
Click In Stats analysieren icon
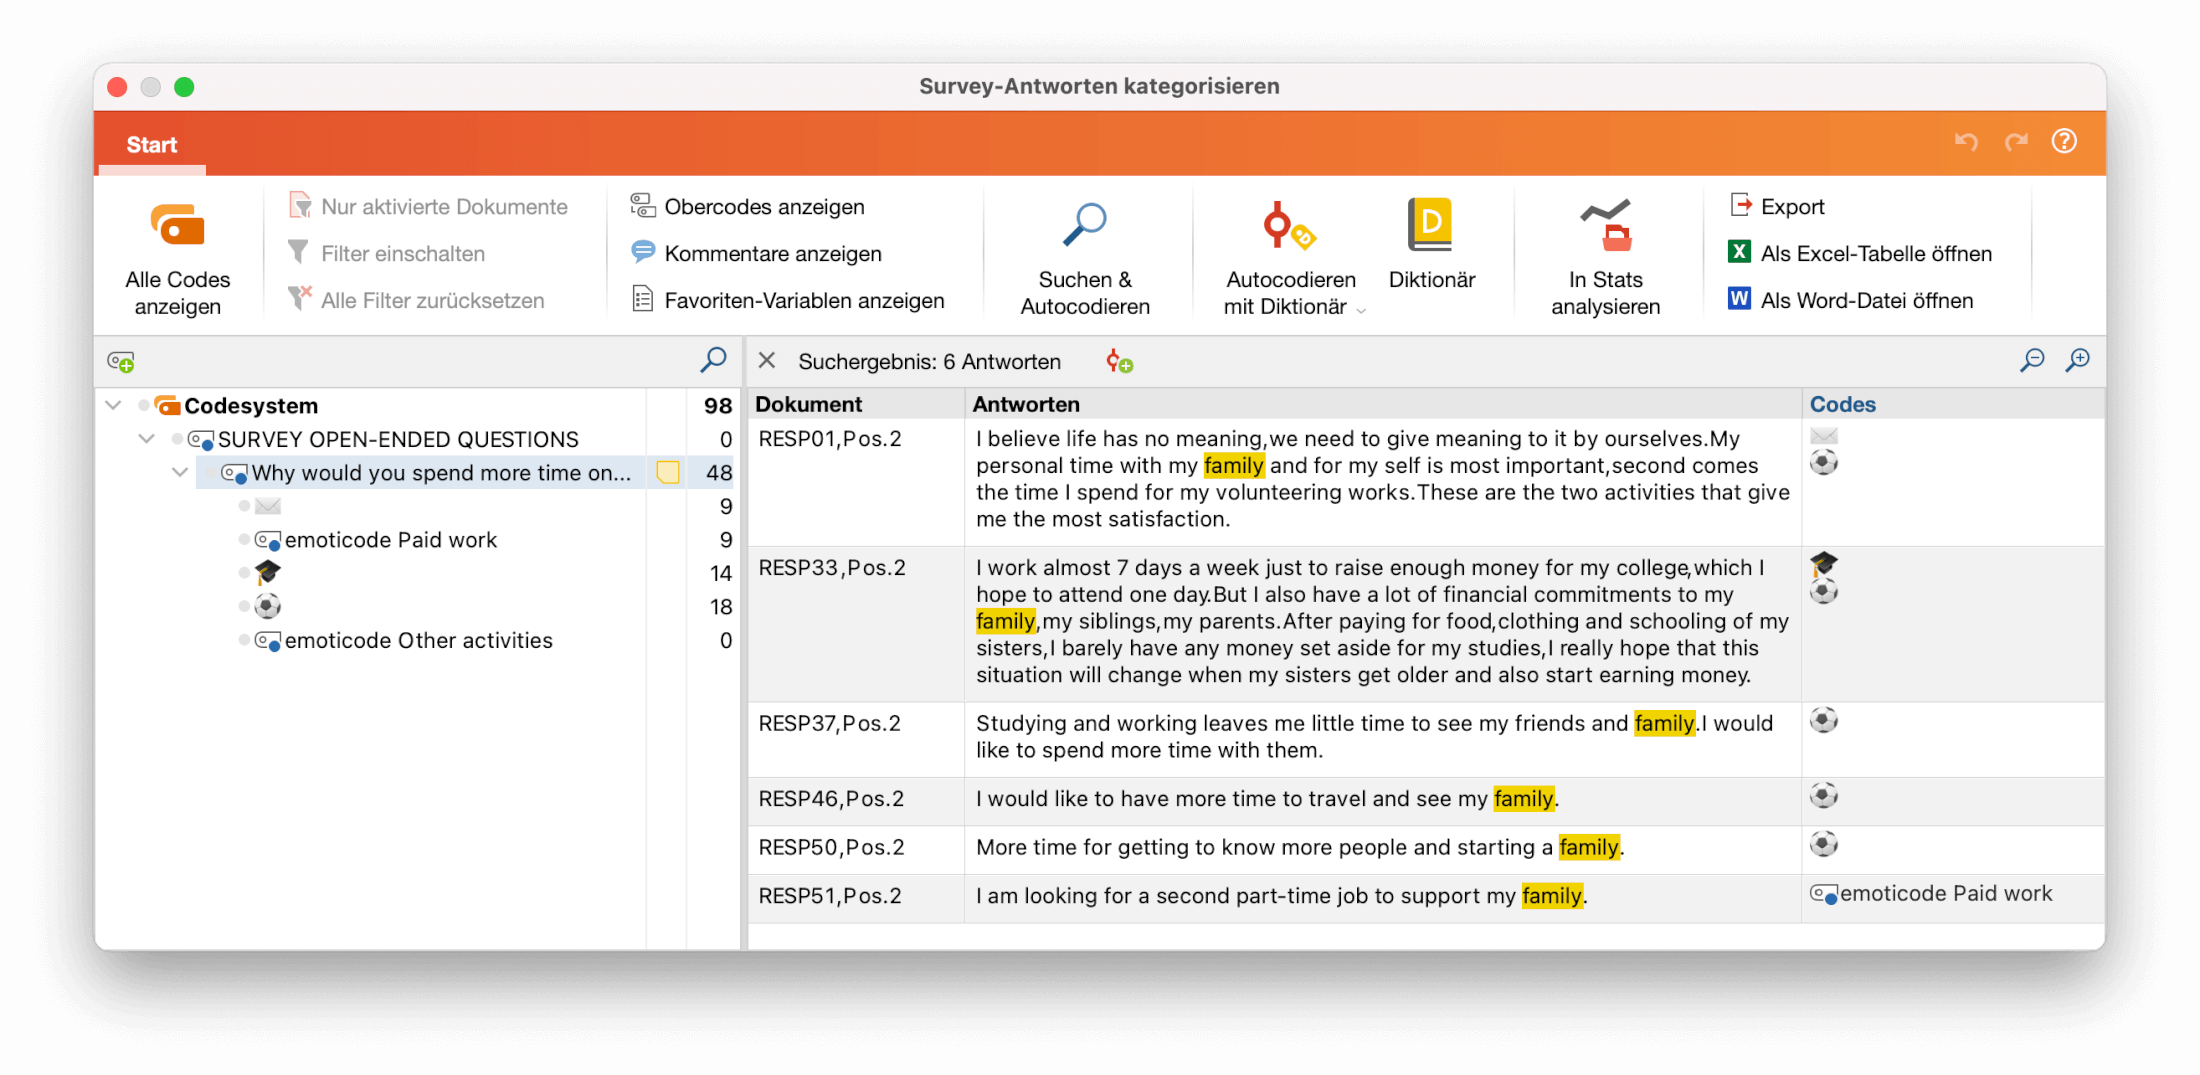coord(1605,225)
